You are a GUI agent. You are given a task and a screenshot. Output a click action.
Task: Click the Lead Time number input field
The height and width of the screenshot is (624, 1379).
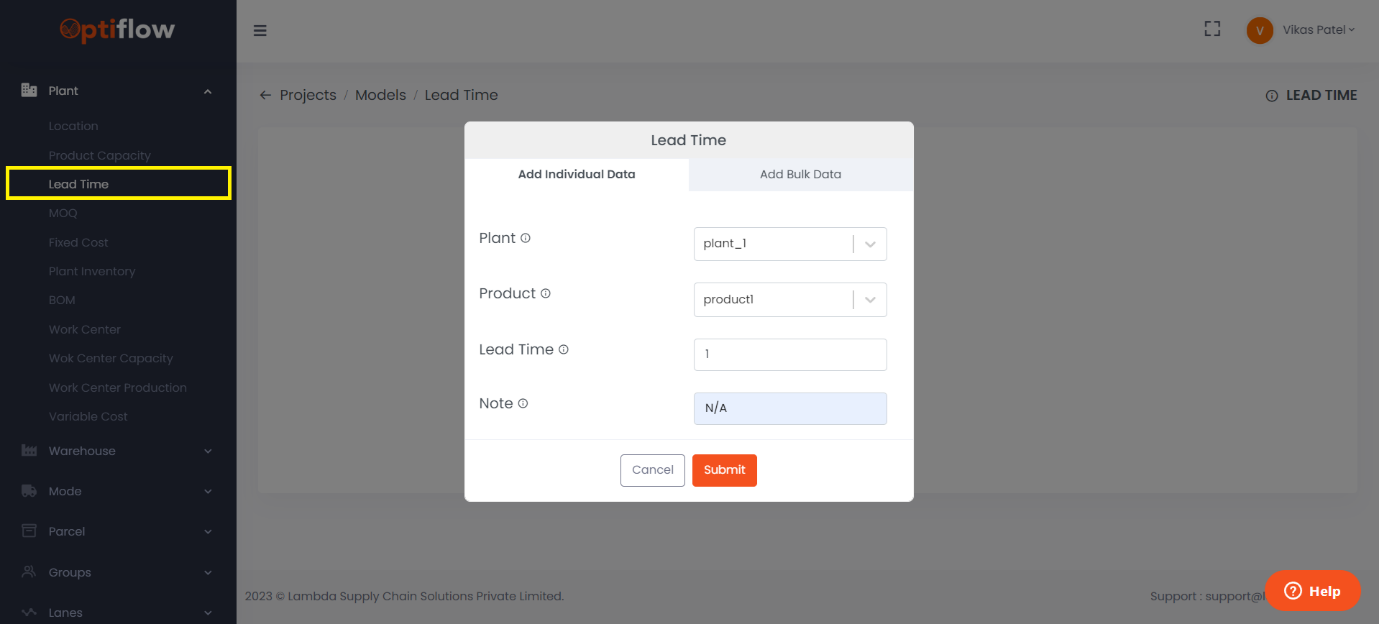click(789, 354)
